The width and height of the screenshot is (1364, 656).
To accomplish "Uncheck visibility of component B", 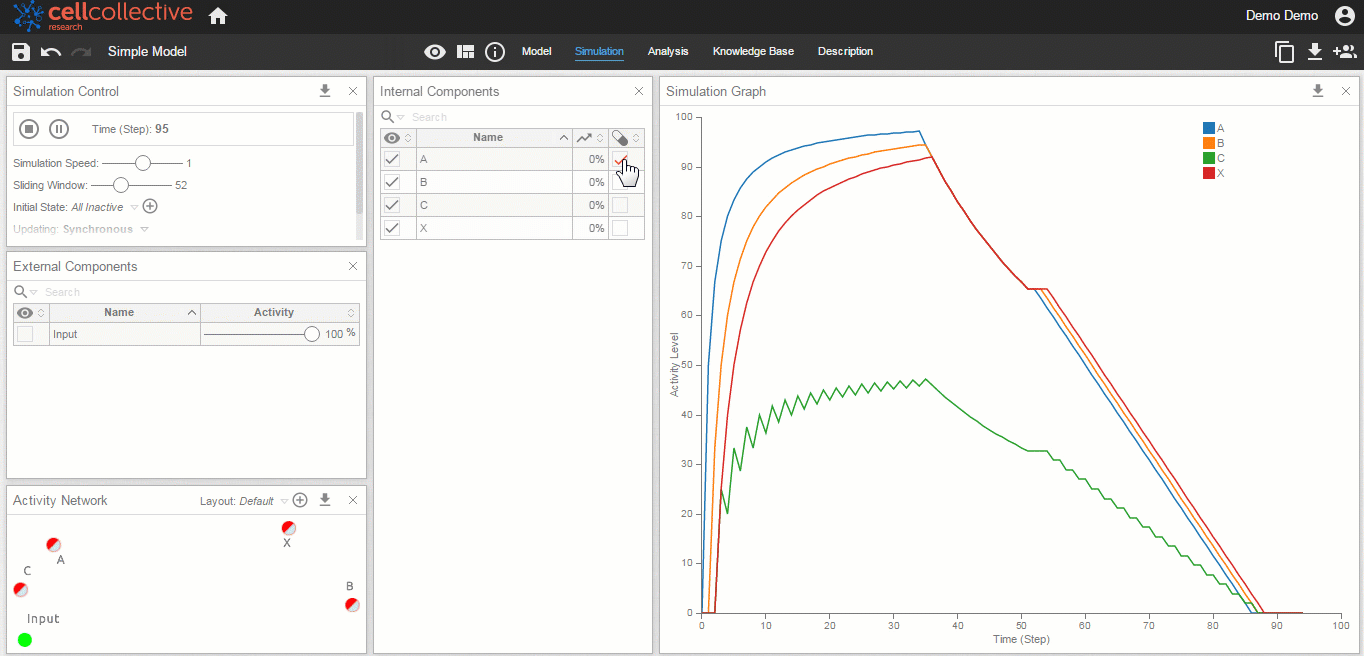I will click(x=392, y=183).
